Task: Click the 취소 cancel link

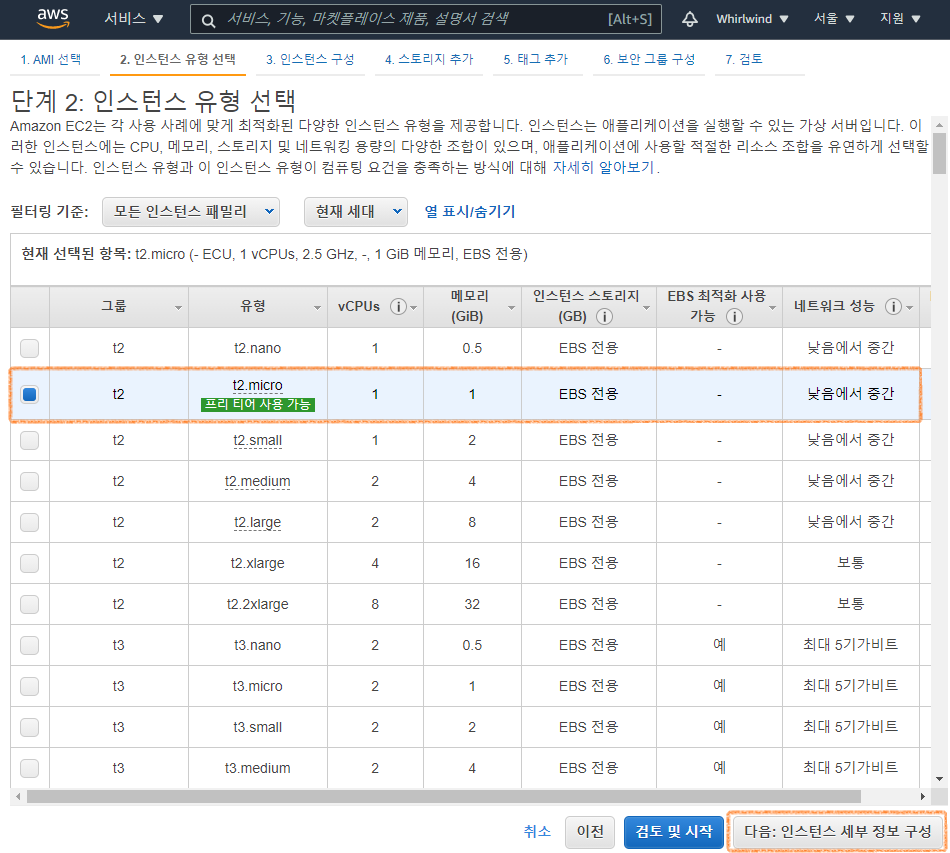Action: coord(537,832)
